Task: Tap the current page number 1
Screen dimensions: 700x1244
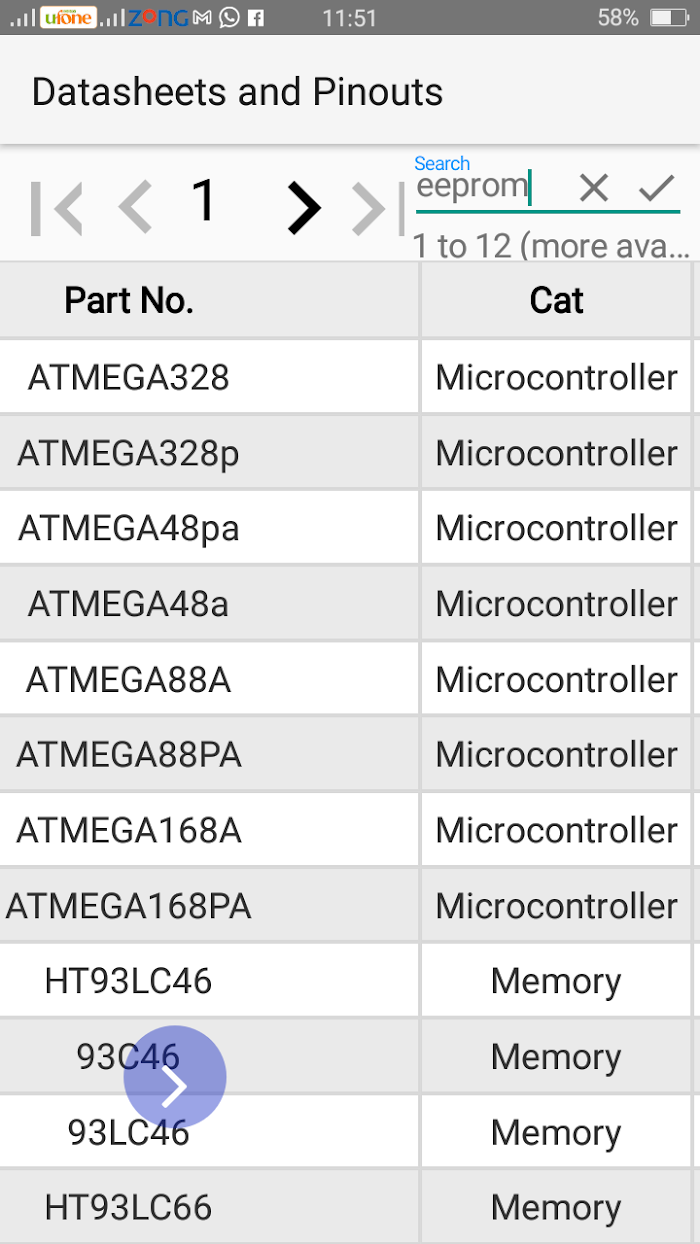Action: click(x=204, y=201)
